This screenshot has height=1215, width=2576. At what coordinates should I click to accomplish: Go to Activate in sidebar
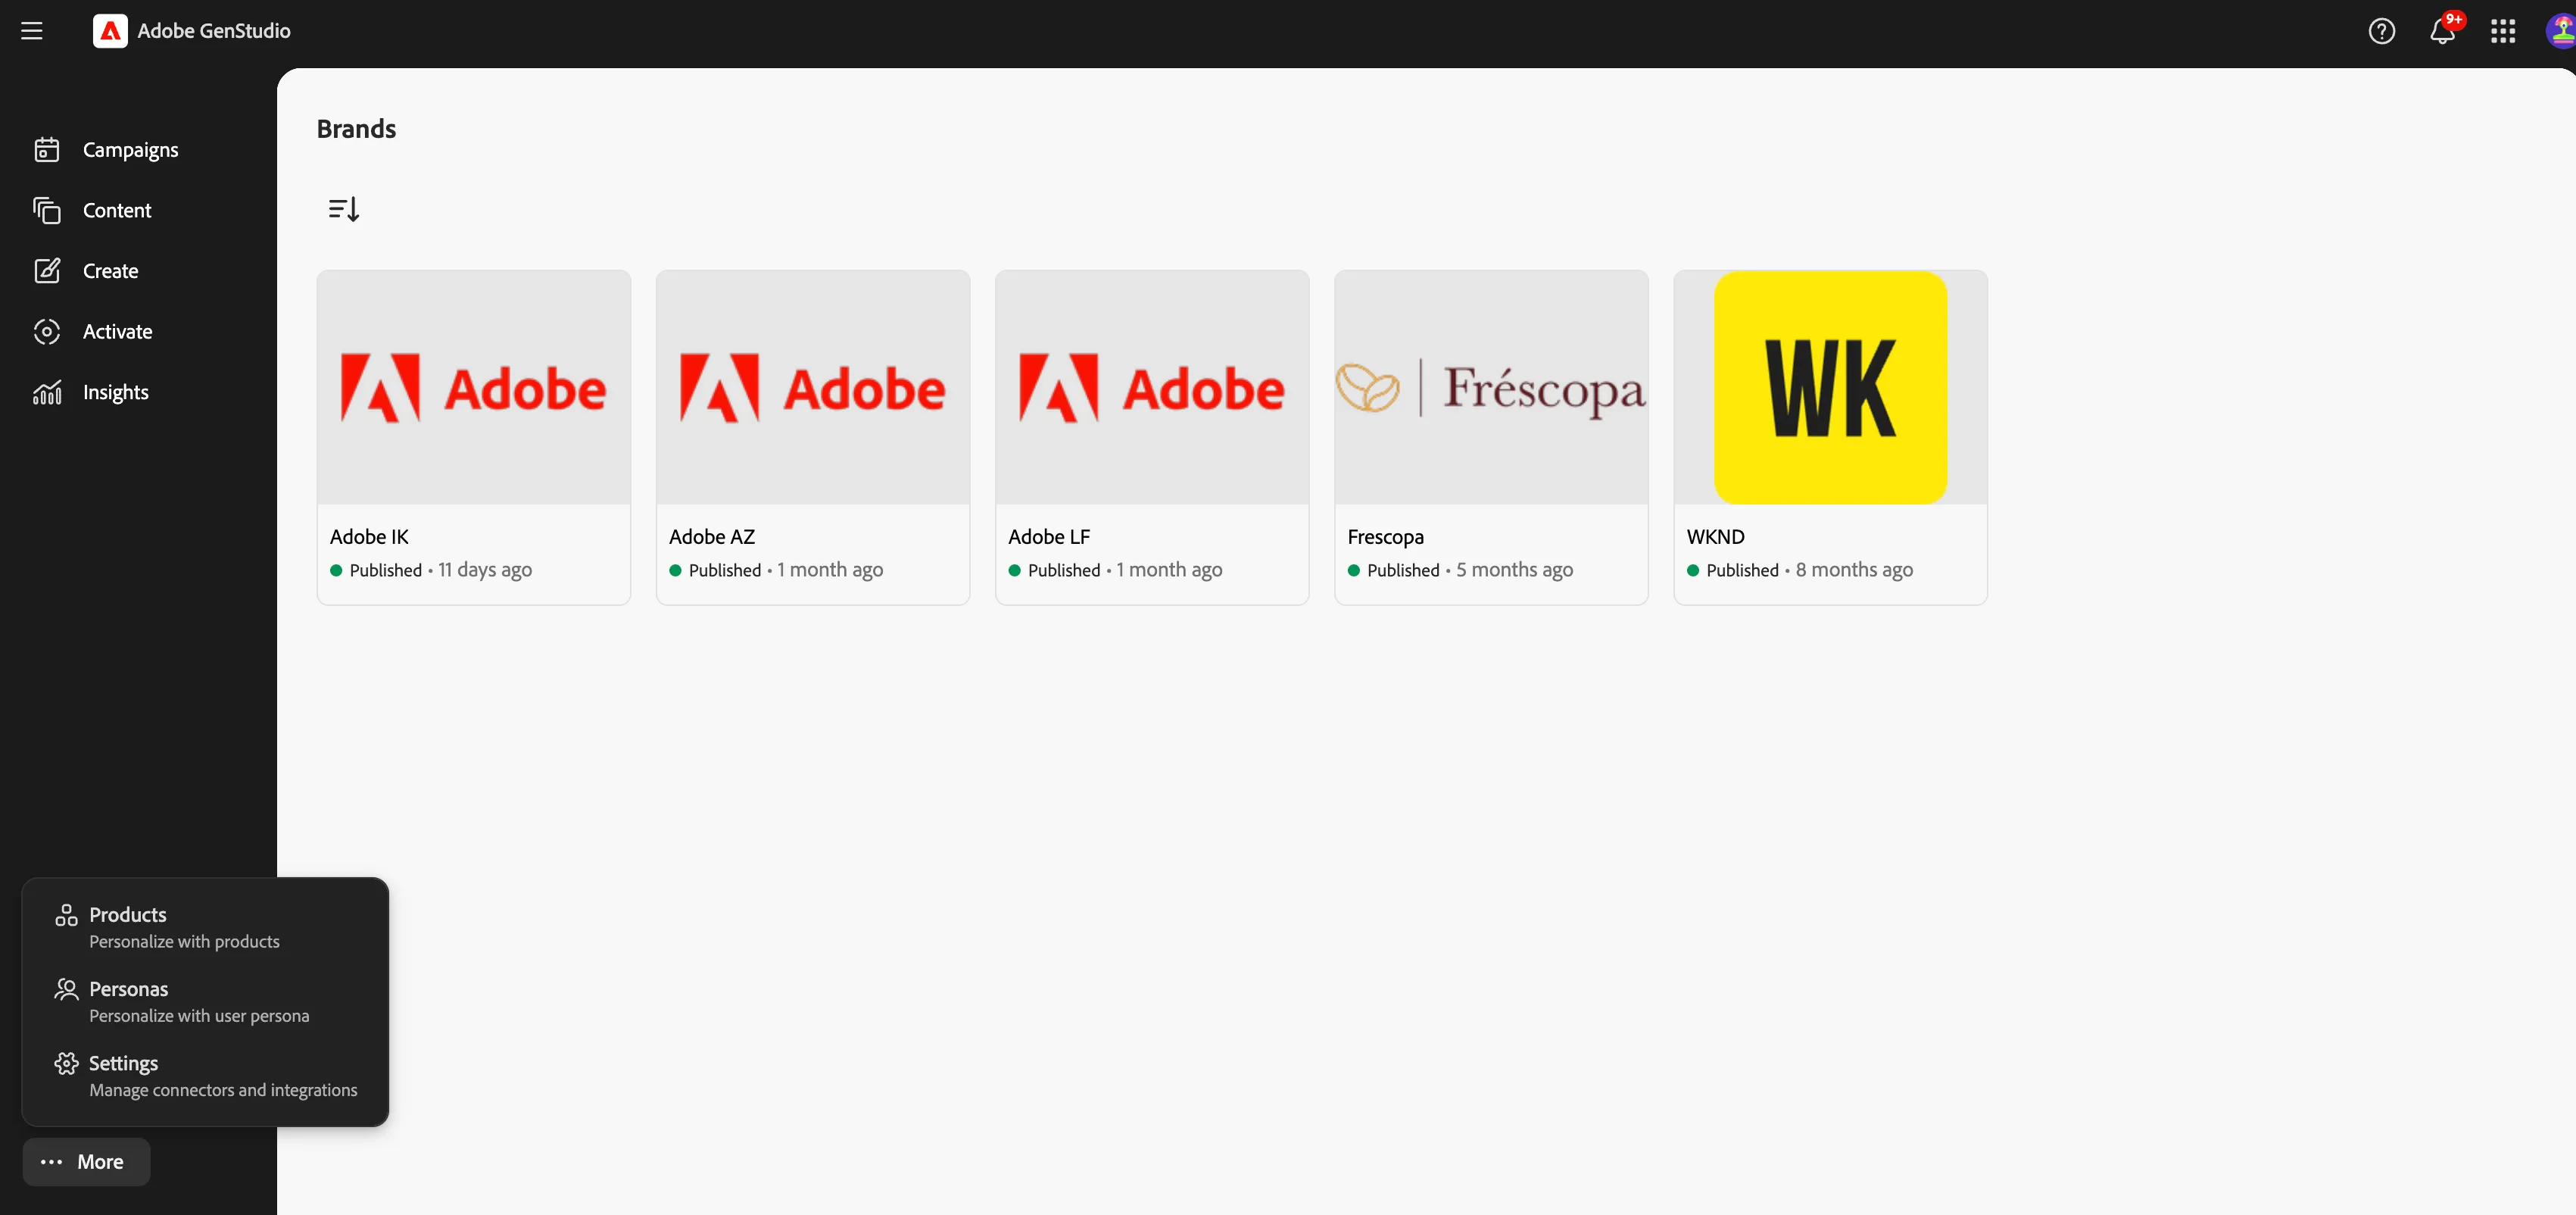pyautogui.click(x=118, y=332)
